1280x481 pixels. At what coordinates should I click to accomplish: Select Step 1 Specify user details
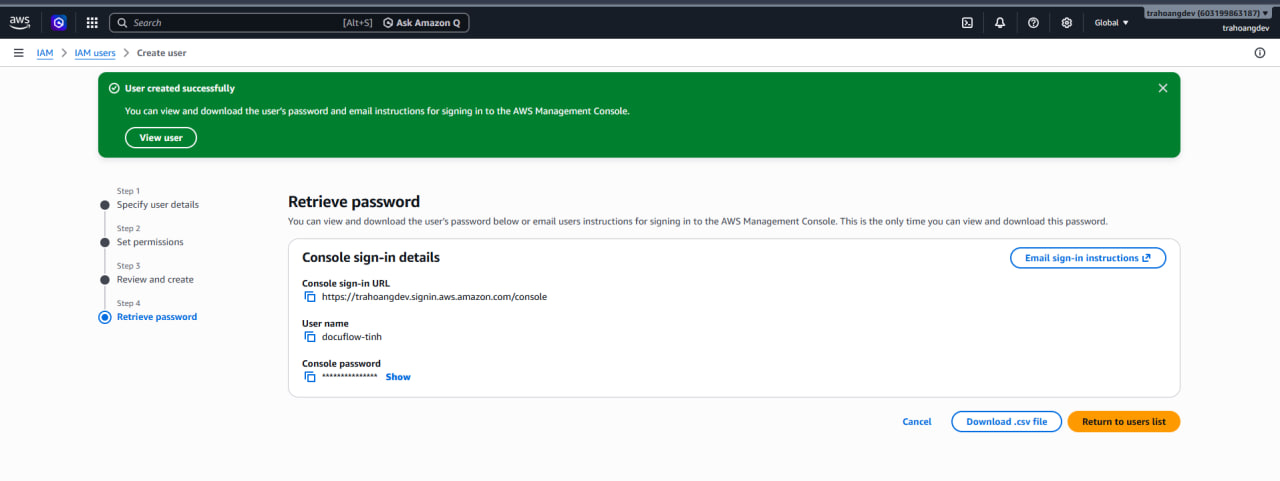[x=157, y=204]
